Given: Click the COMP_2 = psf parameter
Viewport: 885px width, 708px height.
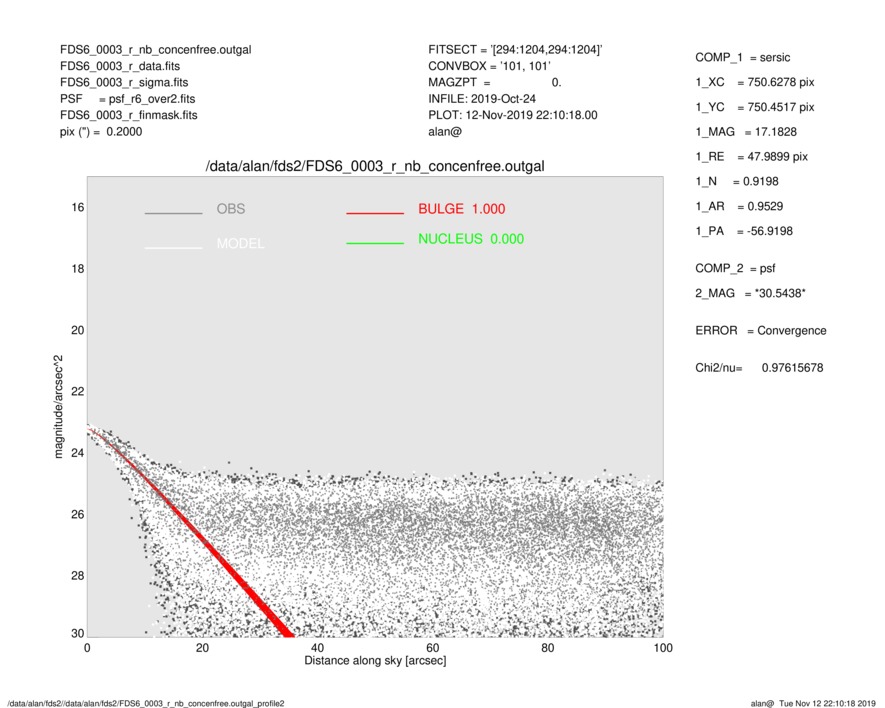Looking at the screenshot, I should pyautogui.click(x=735, y=269).
